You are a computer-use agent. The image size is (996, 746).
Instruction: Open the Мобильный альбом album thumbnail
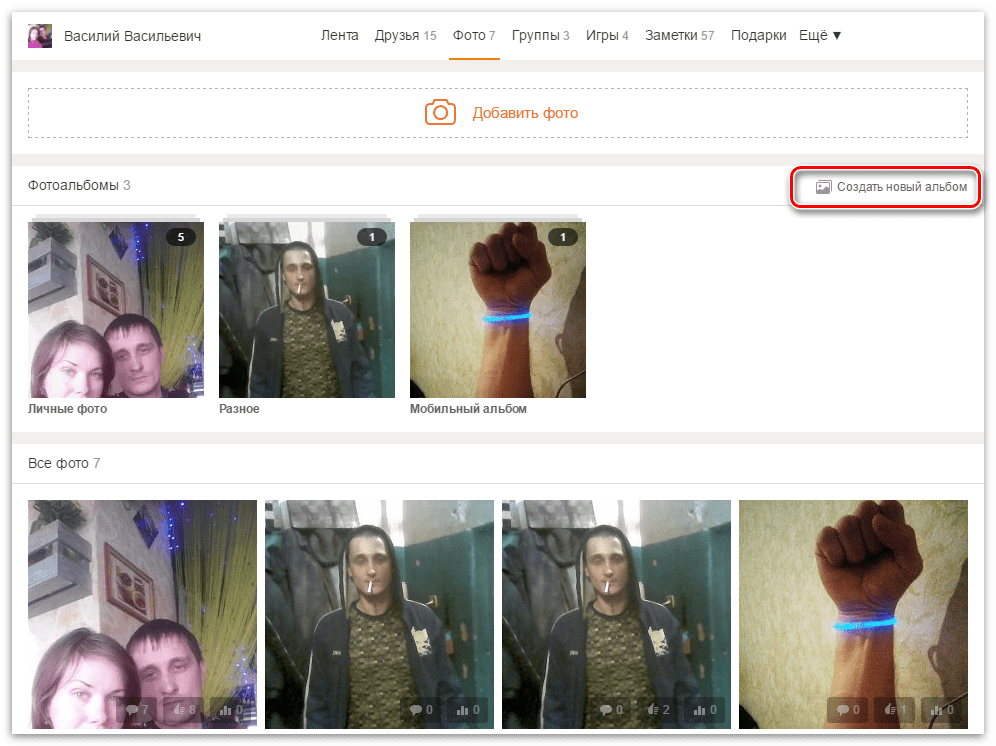(x=498, y=310)
